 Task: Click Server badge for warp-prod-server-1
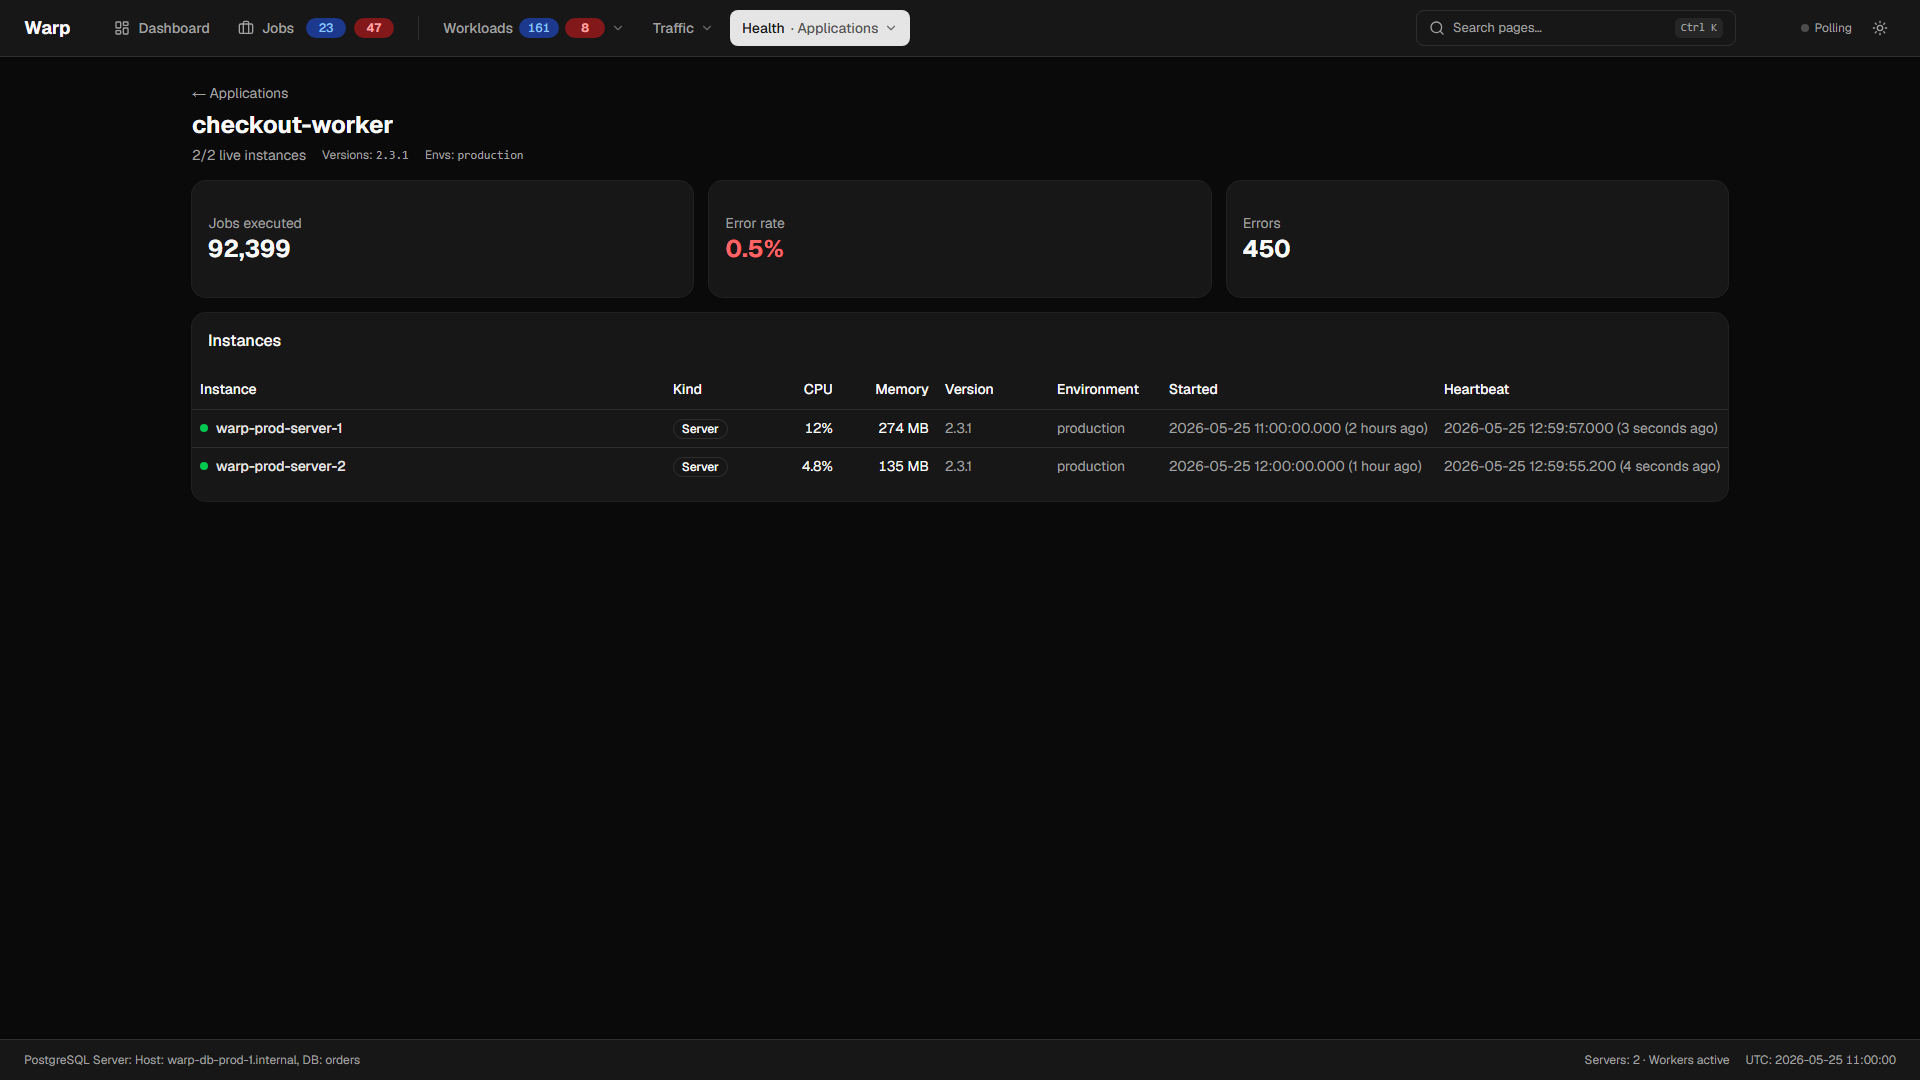(700, 429)
